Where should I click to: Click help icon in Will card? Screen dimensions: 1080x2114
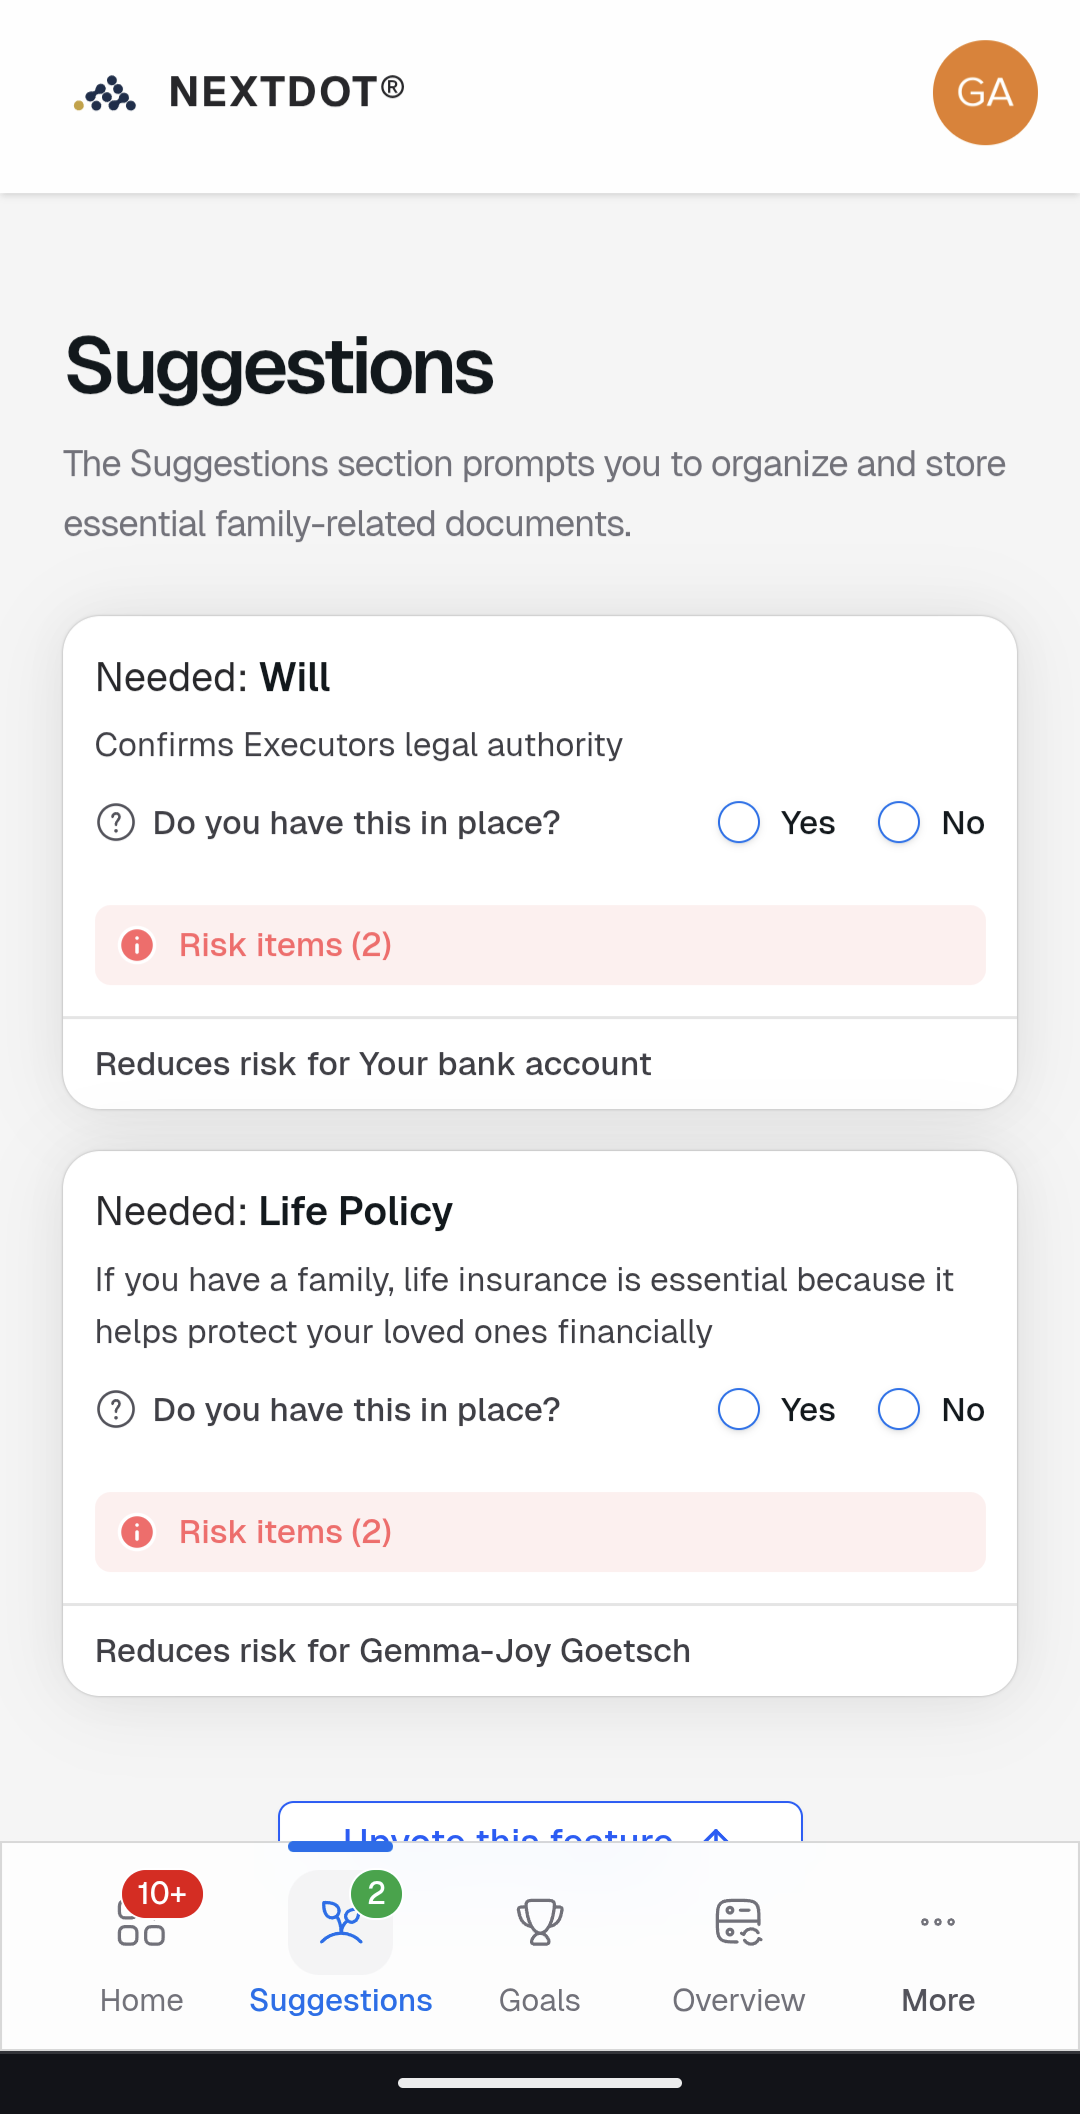pyautogui.click(x=116, y=823)
